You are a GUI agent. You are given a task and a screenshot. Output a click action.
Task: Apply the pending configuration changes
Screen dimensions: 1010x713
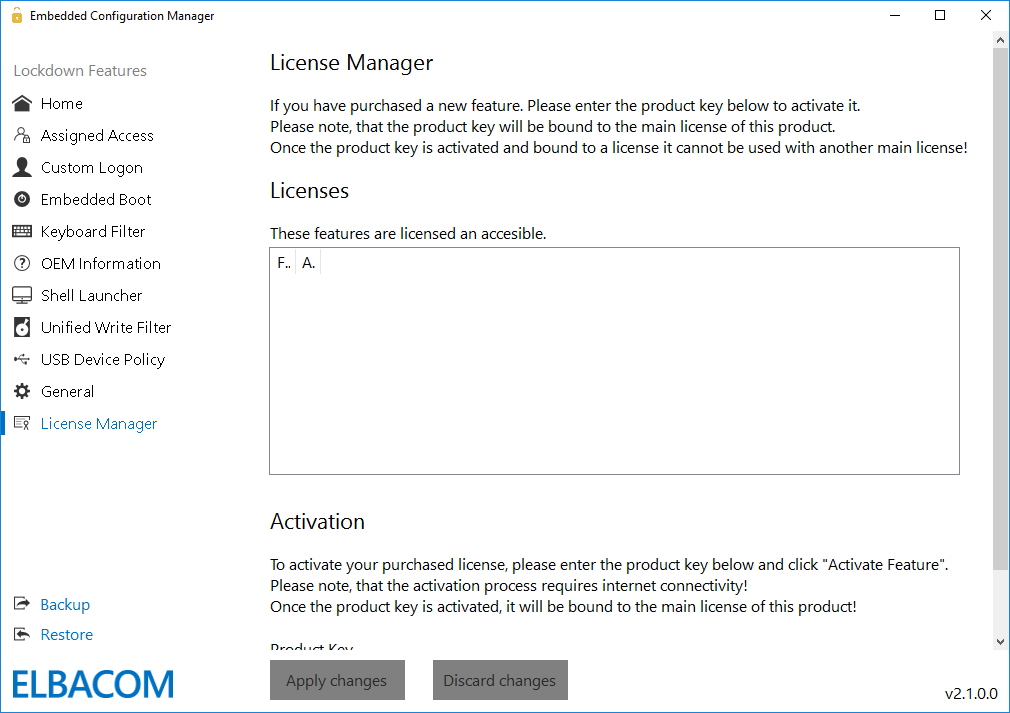(x=337, y=680)
